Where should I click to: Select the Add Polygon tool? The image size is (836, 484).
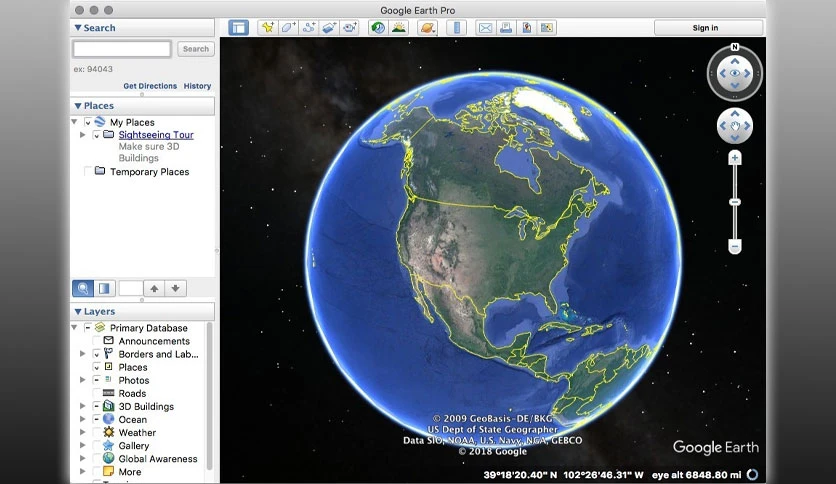(288, 28)
